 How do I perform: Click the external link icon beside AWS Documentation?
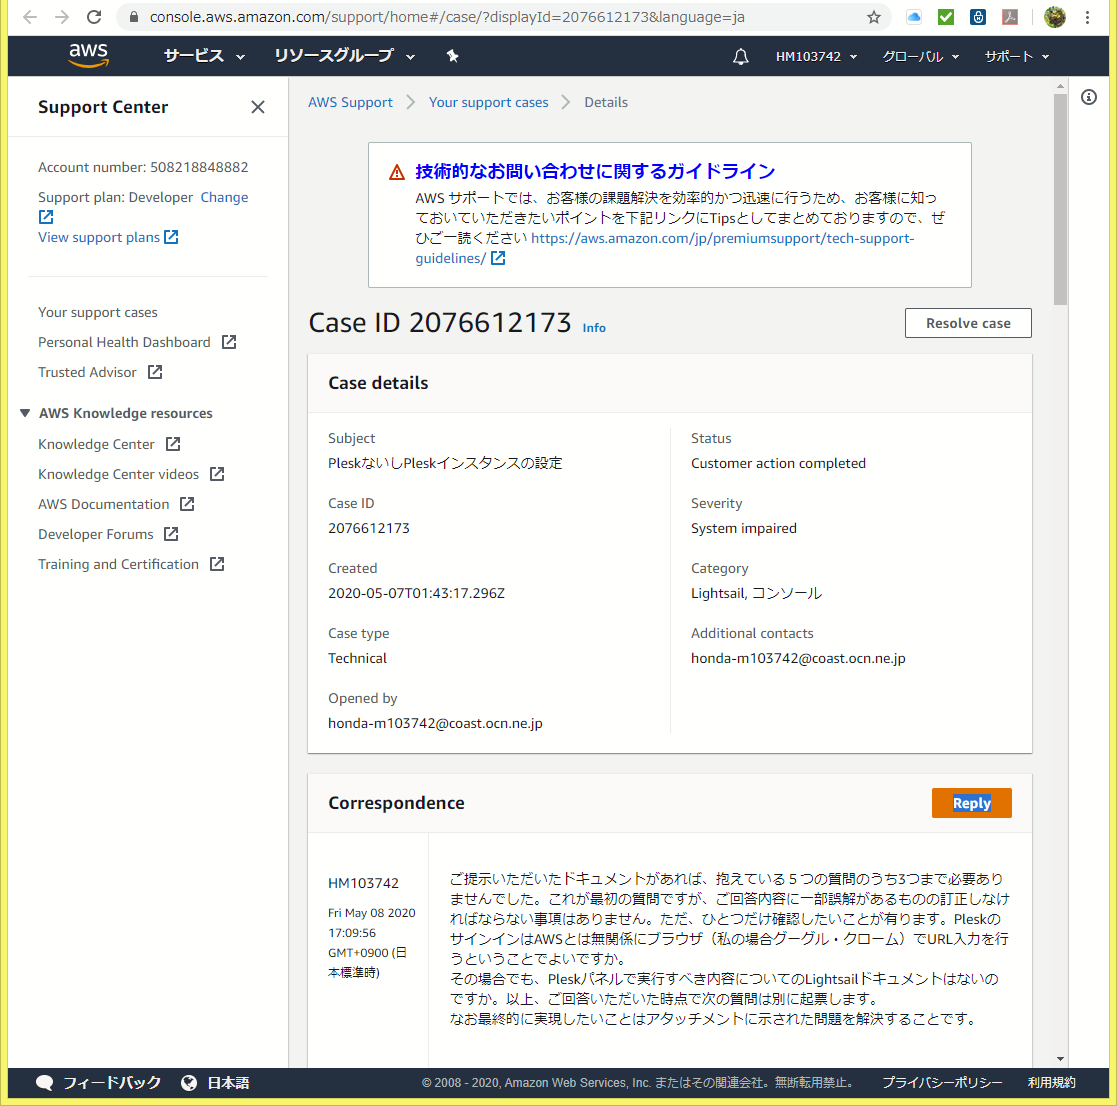(187, 504)
